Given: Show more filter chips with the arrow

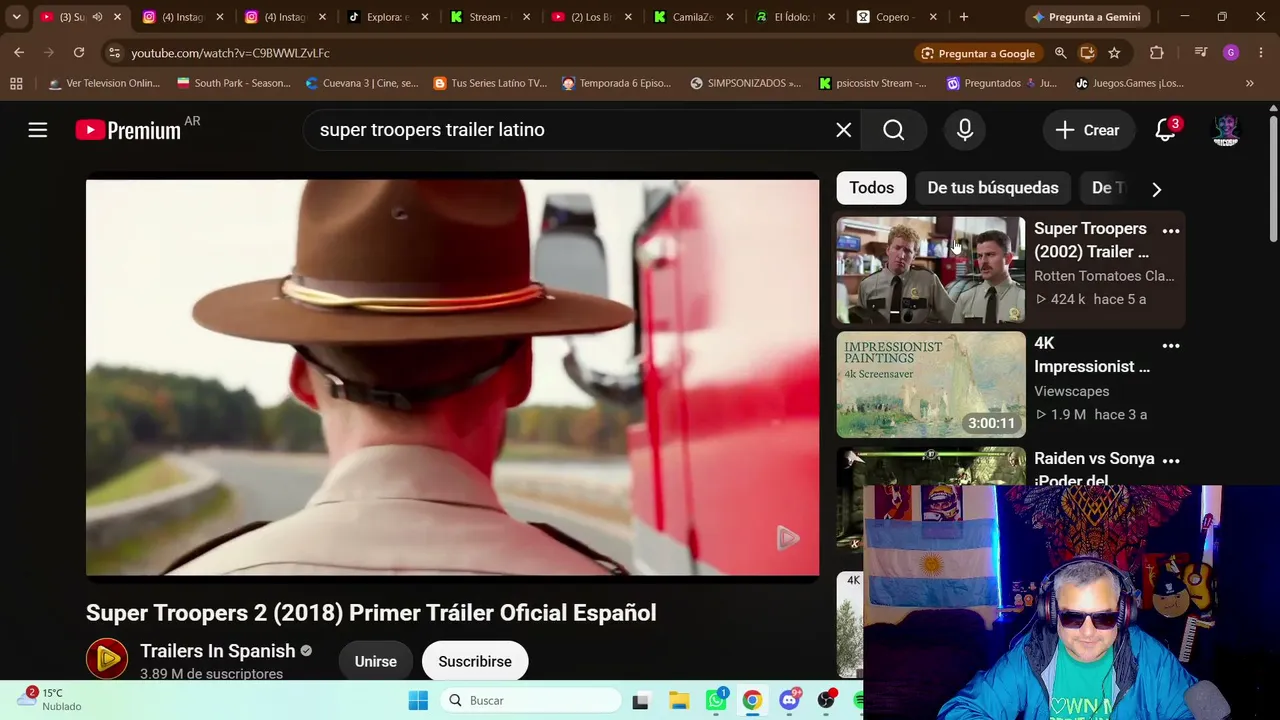Looking at the screenshot, I should [1157, 188].
